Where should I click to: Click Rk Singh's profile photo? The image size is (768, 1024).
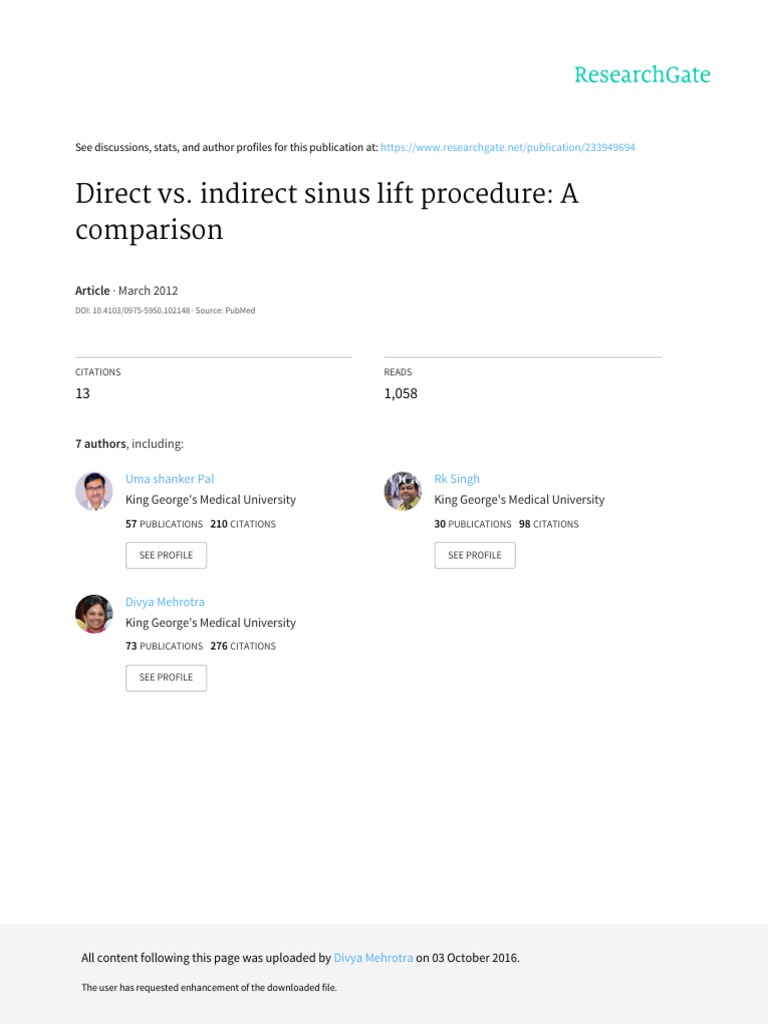(403, 491)
